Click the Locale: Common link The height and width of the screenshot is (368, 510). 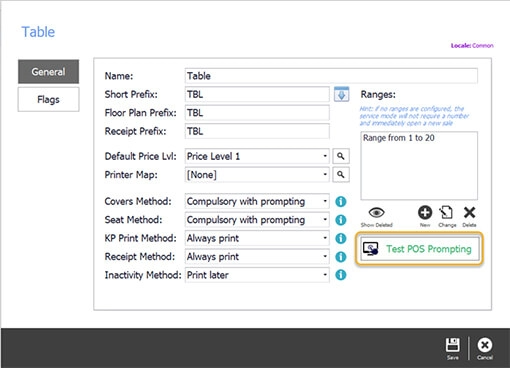pos(472,46)
